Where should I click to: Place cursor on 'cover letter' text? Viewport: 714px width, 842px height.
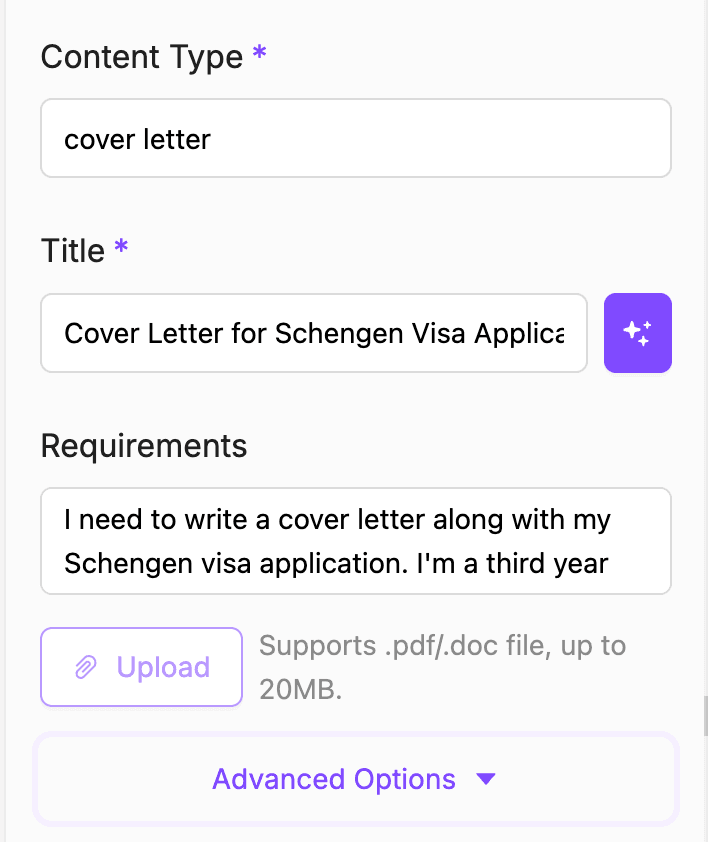point(137,138)
